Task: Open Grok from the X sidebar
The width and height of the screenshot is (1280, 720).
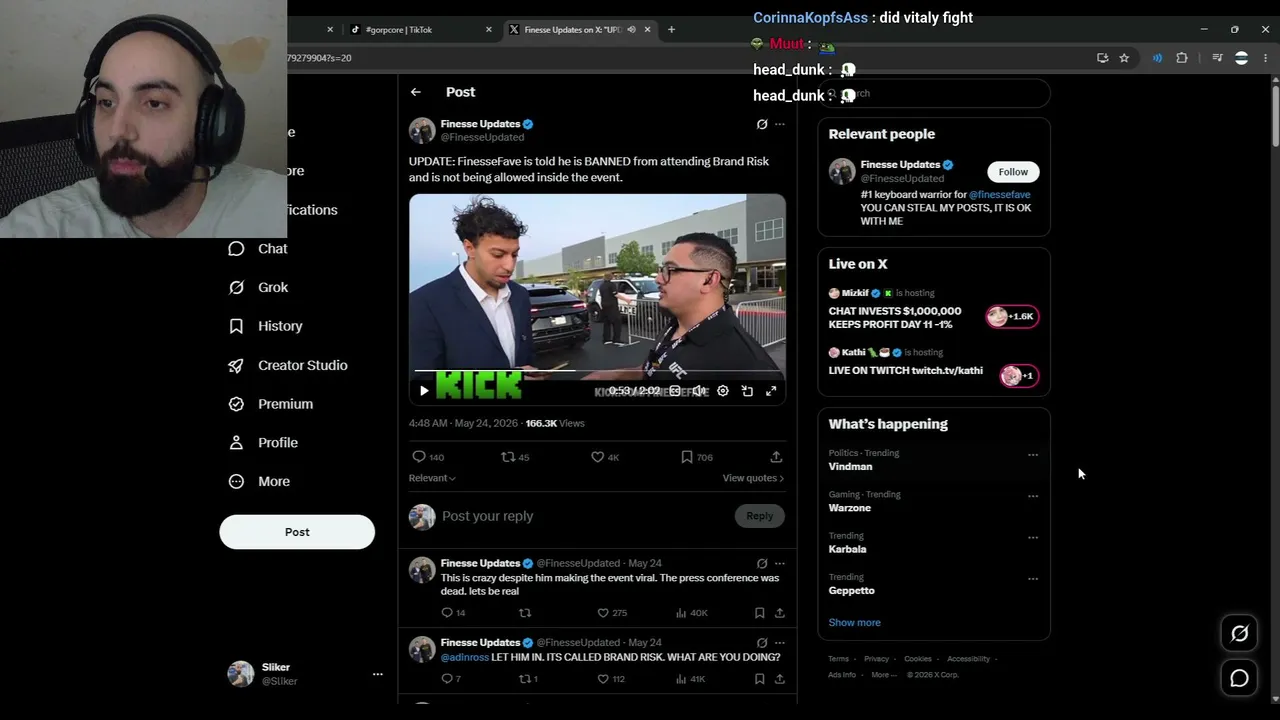Action: [258, 288]
